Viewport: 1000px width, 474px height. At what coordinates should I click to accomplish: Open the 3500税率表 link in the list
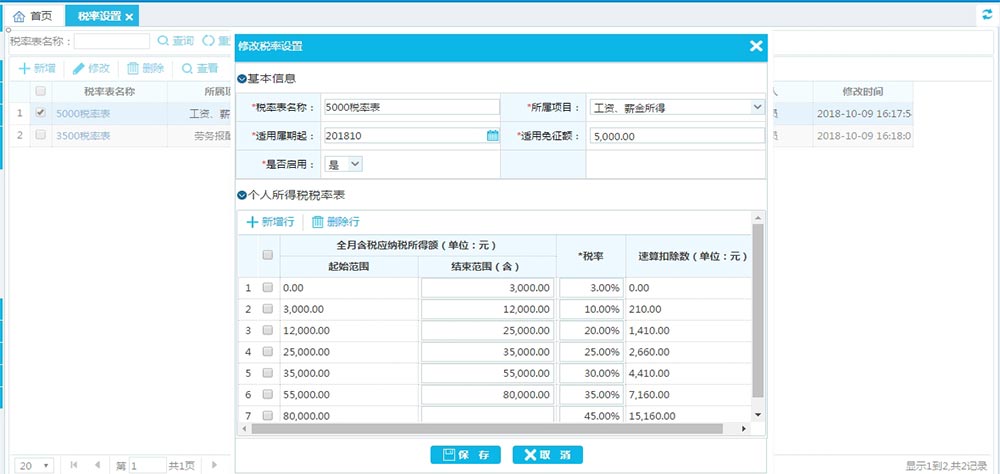83,136
